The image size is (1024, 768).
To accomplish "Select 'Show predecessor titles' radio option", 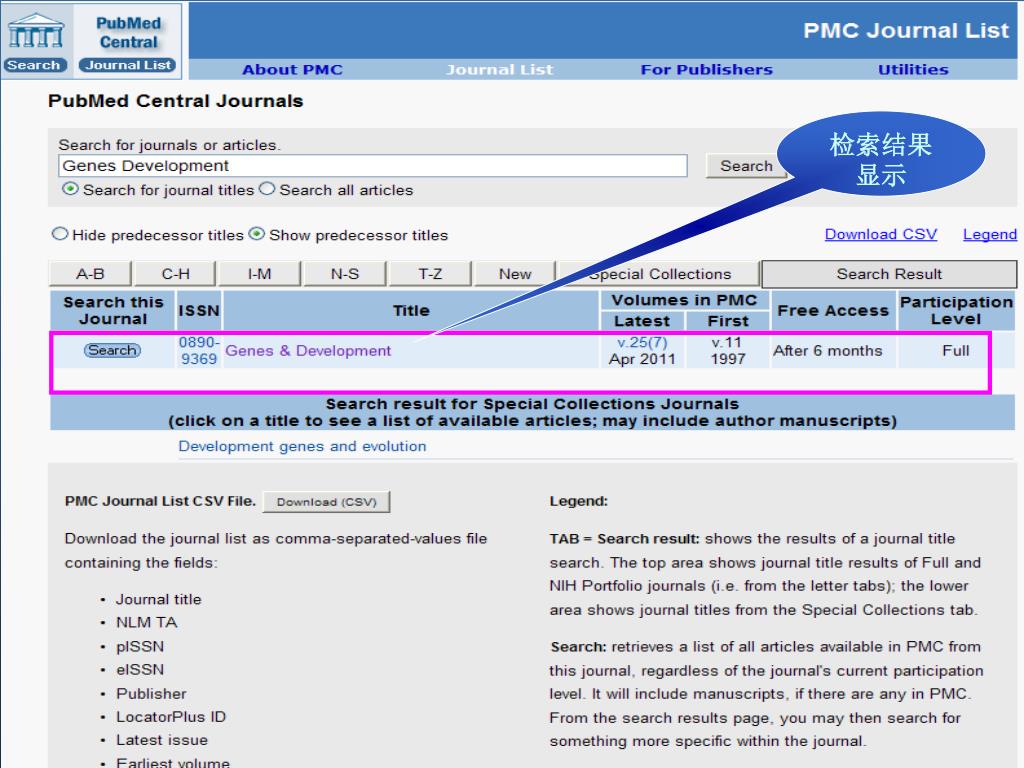I will click(x=257, y=234).
